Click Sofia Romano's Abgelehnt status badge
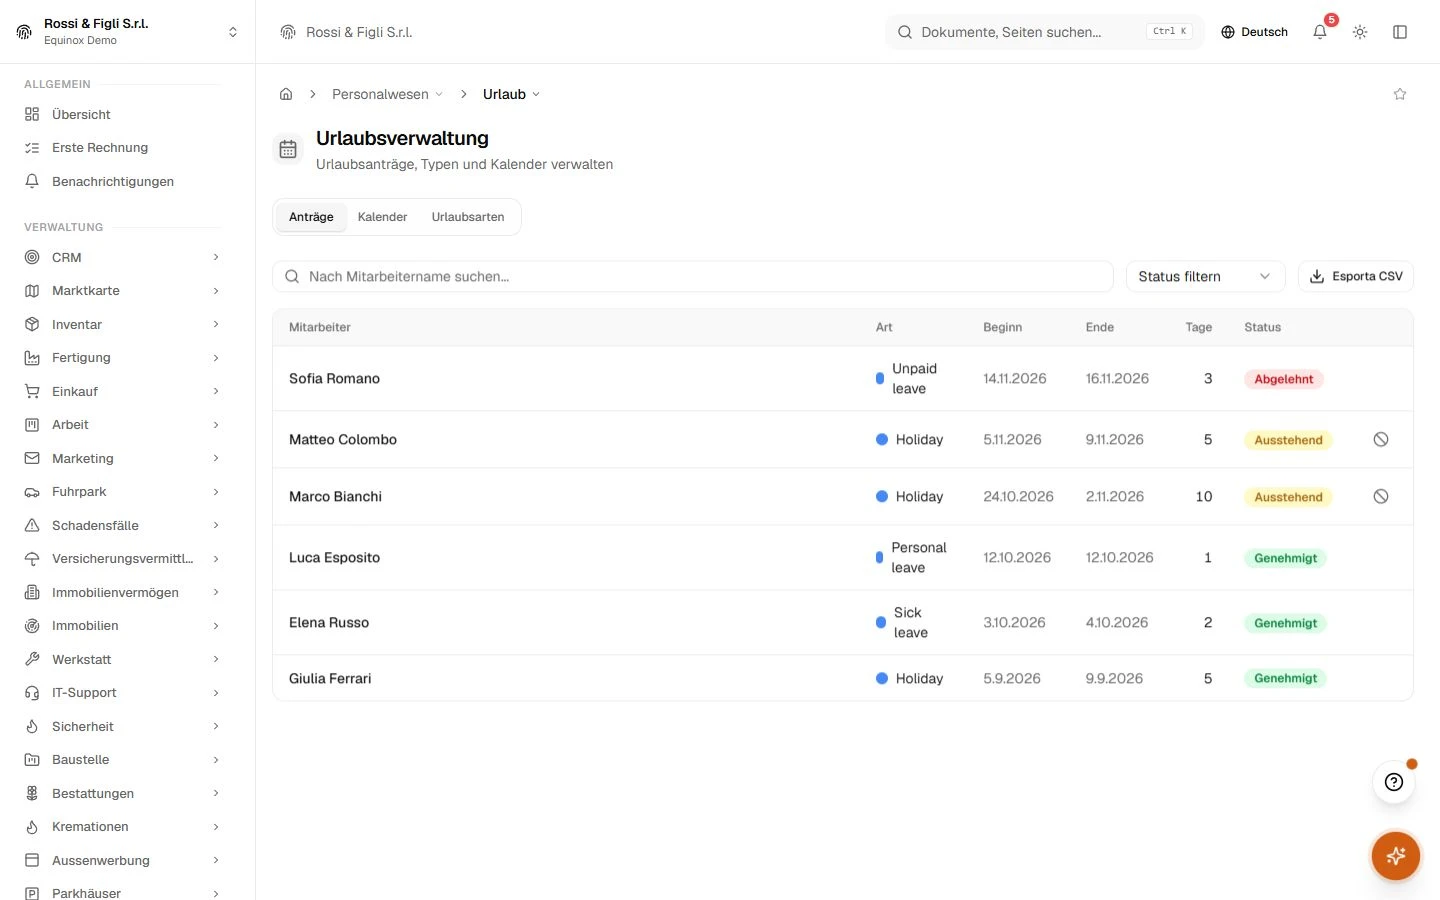The image size is (1440, 900). tap(1284, 379)
